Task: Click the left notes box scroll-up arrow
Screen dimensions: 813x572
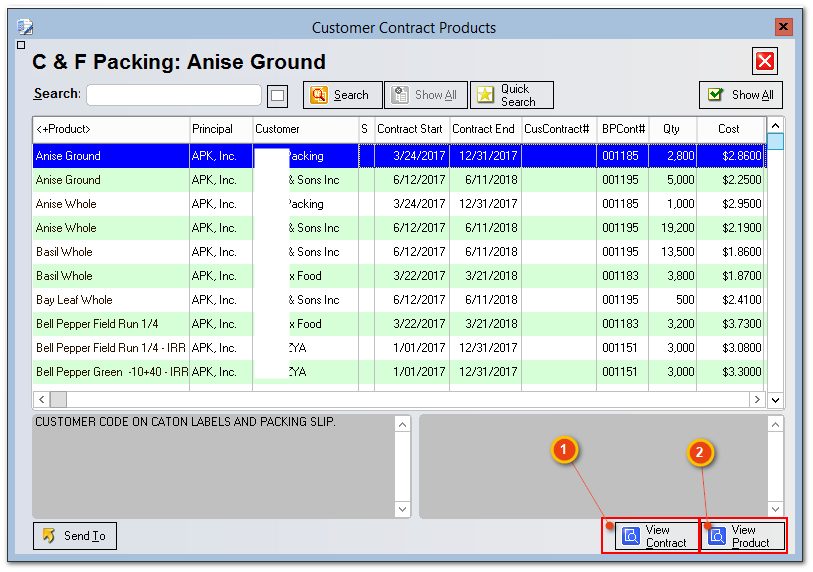Action: point(402,425)
